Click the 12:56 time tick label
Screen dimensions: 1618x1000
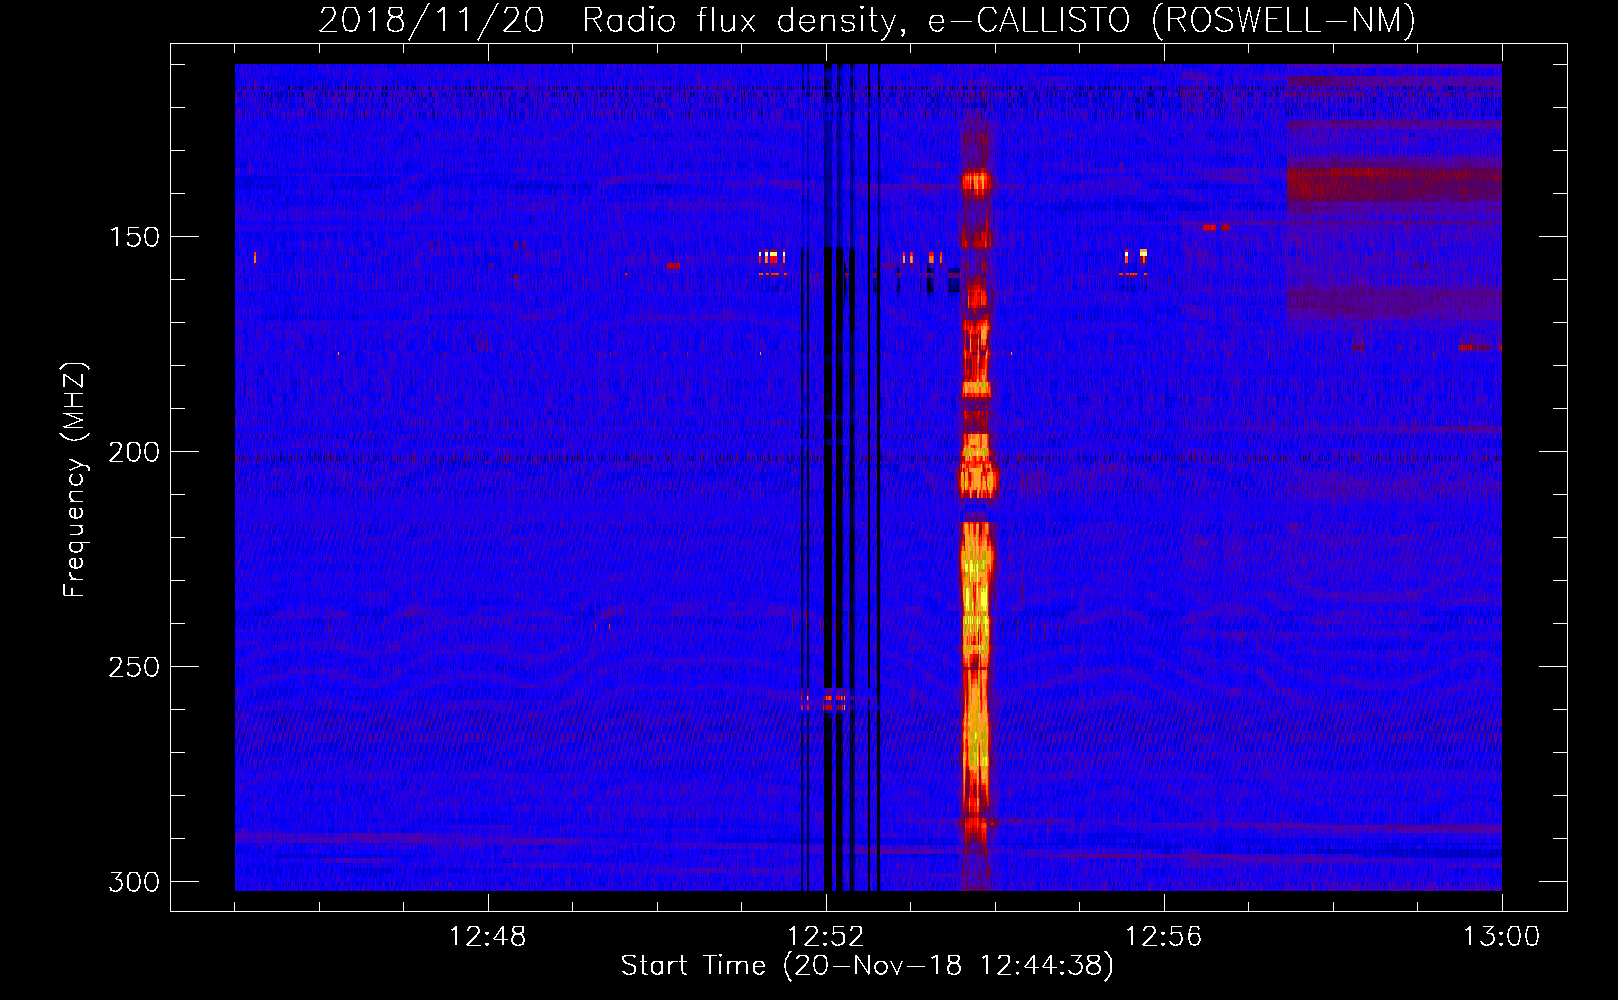(1164, 937)
